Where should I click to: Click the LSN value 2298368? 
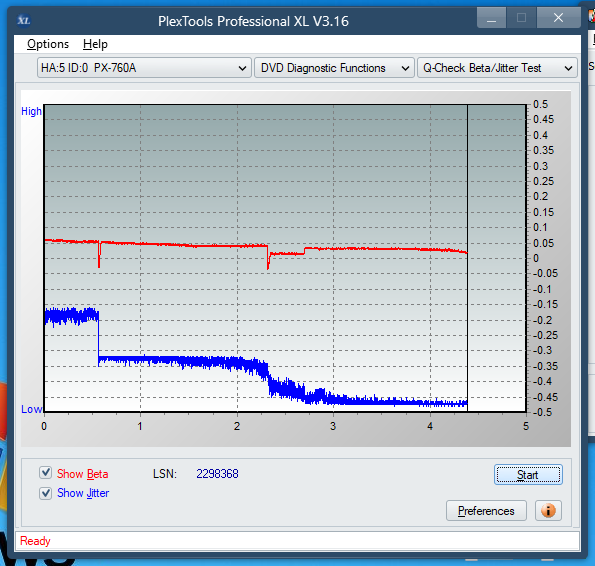(217, 473)
